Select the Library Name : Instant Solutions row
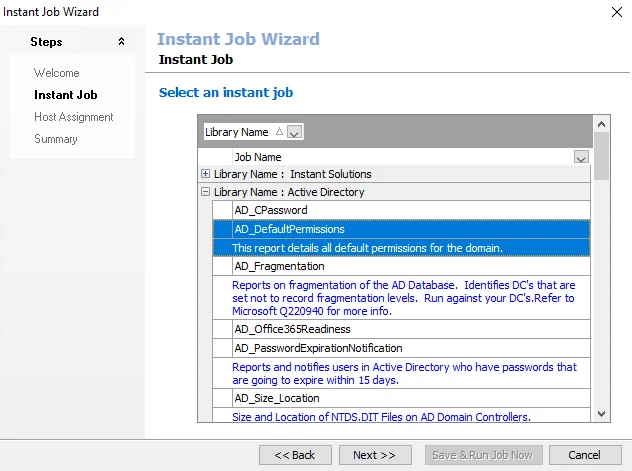 (x=395, y=174)
